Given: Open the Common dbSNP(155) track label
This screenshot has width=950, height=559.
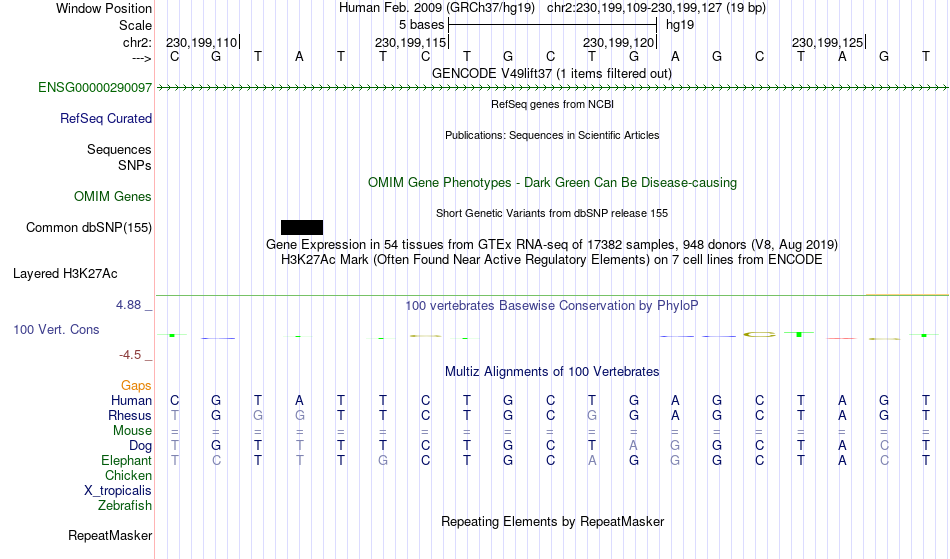Looking at the screenshot, I should 89,228.
